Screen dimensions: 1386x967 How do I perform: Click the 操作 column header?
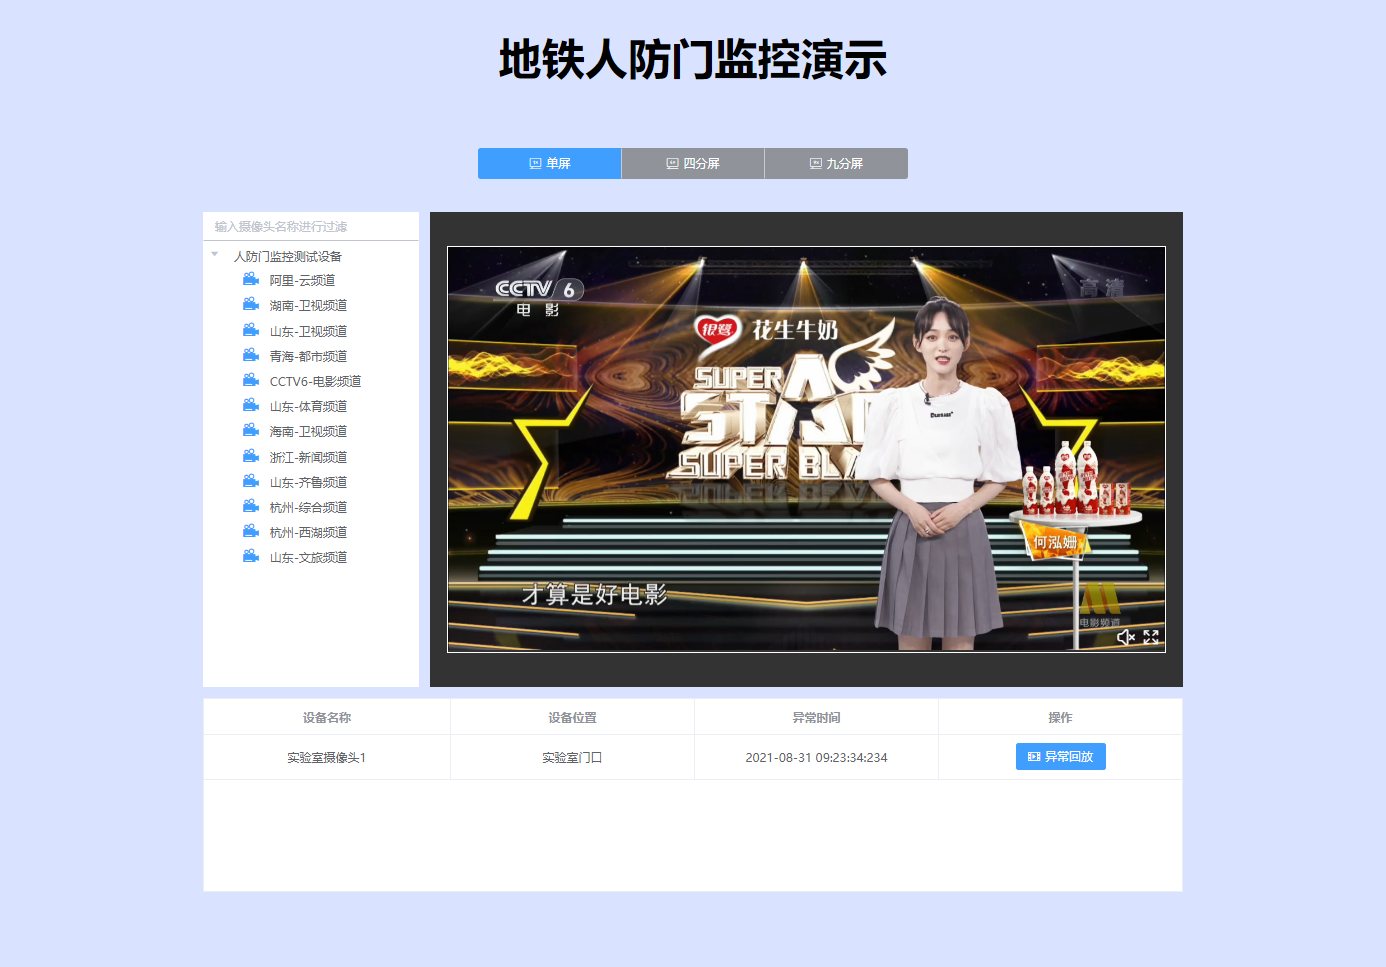[1060, 718]
